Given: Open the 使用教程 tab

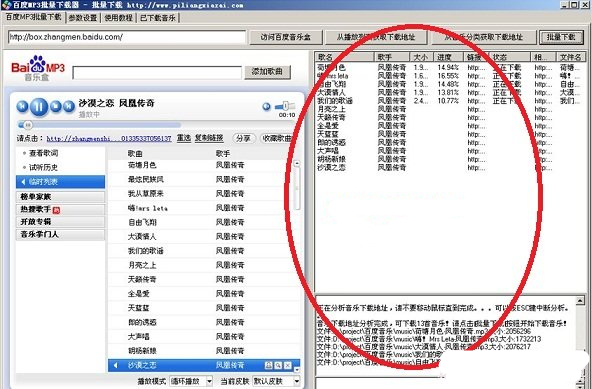Looking at the screenshot, I should [118, 18].
